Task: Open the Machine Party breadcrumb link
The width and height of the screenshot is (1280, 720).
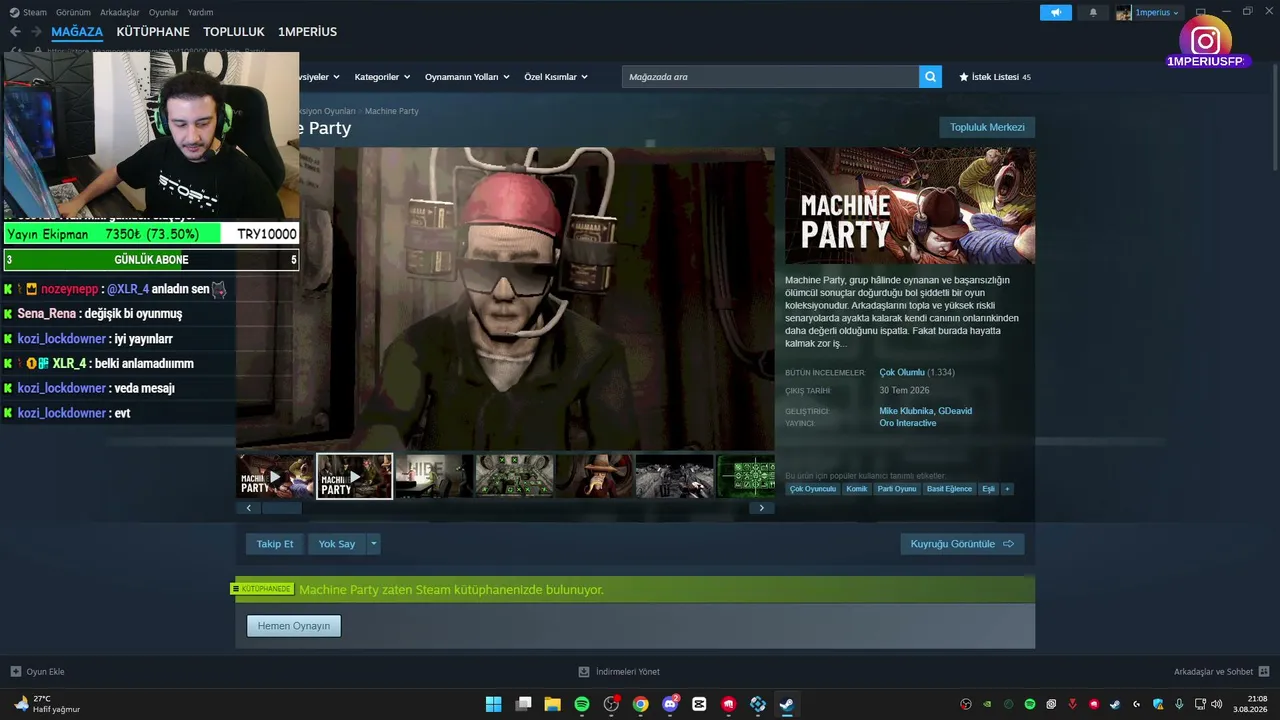Action: tap(392, 111)
